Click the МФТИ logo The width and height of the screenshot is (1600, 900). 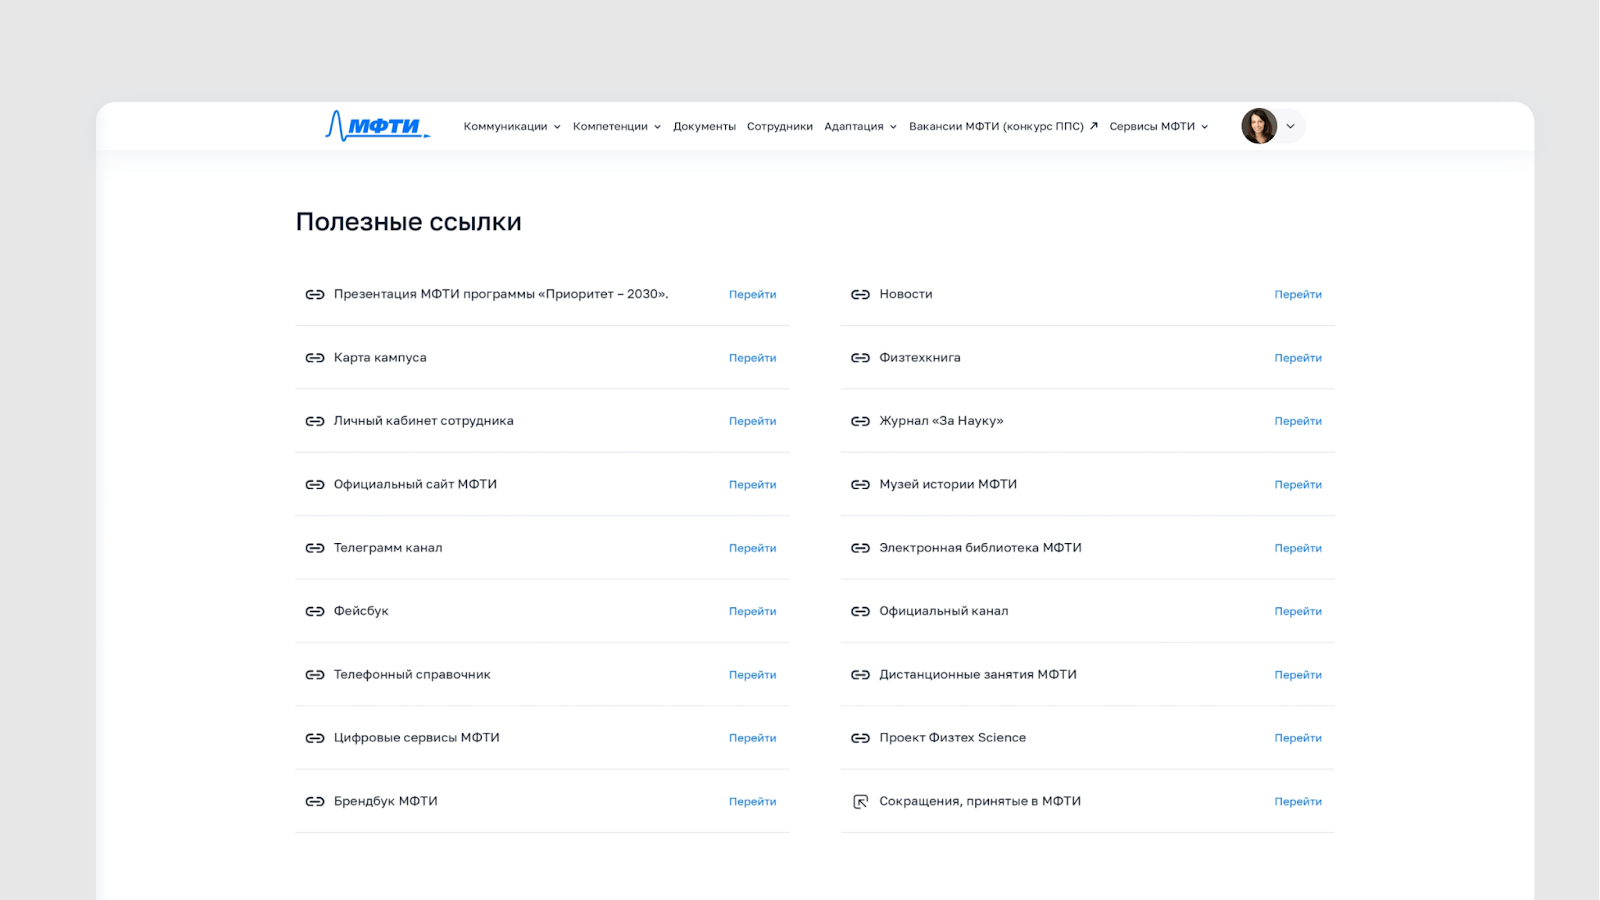tap(378, 126)
